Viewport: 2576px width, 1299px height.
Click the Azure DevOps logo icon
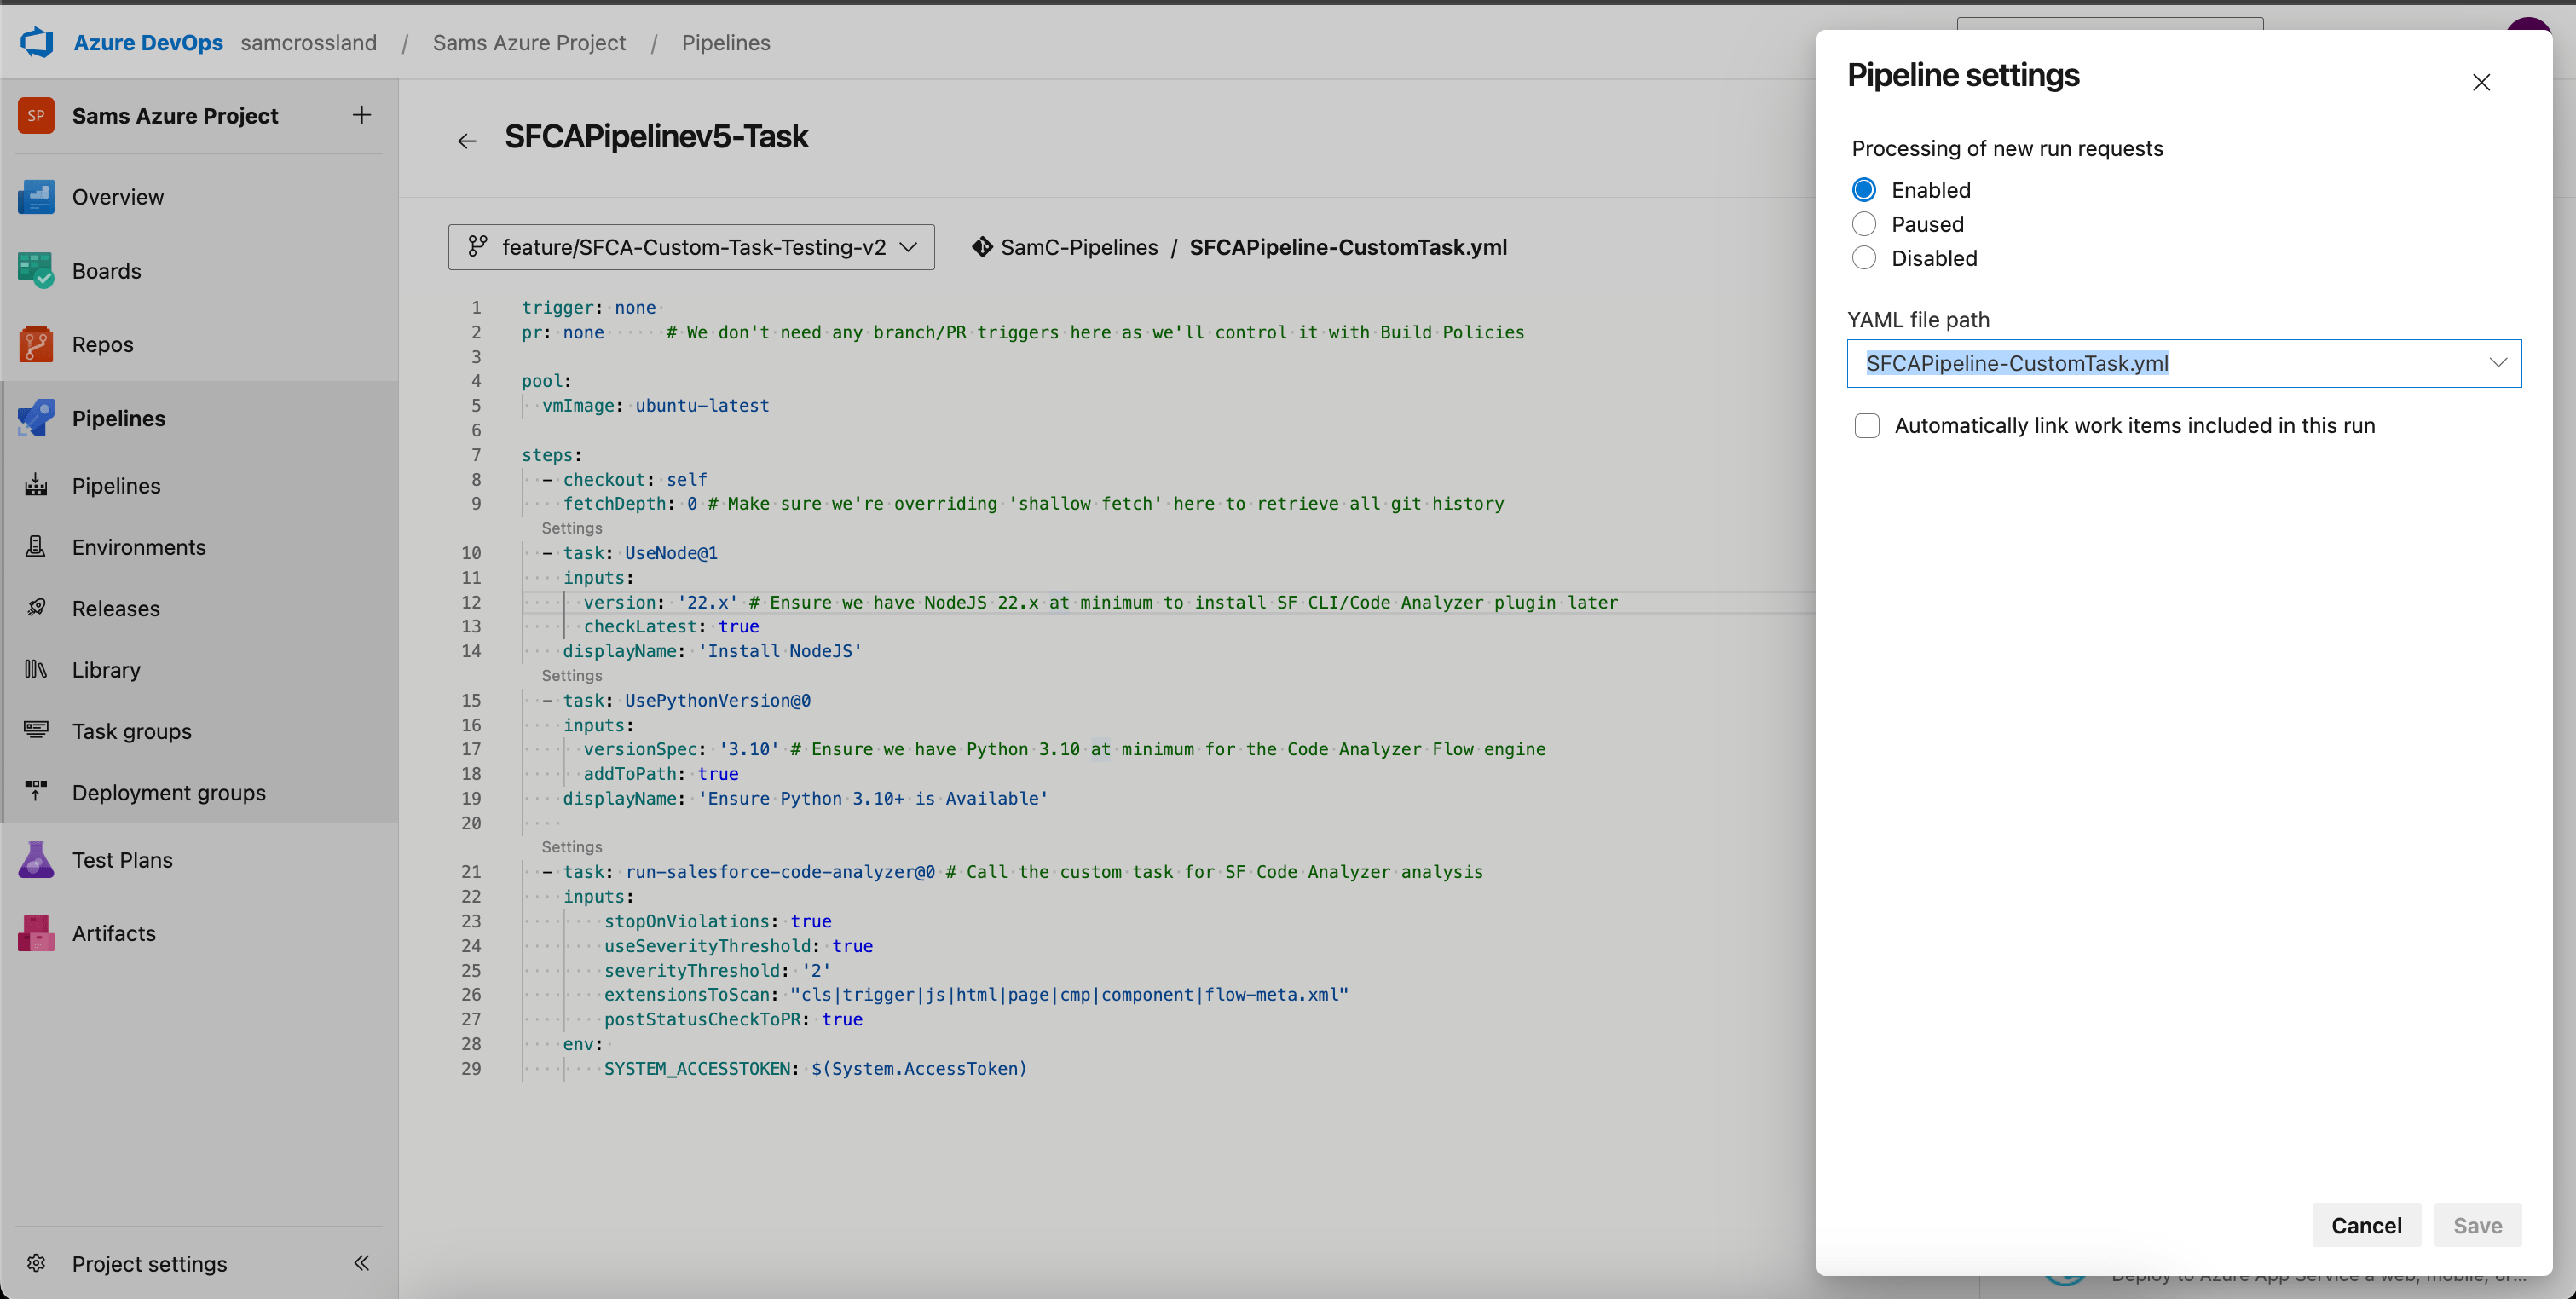pos(38,42)
